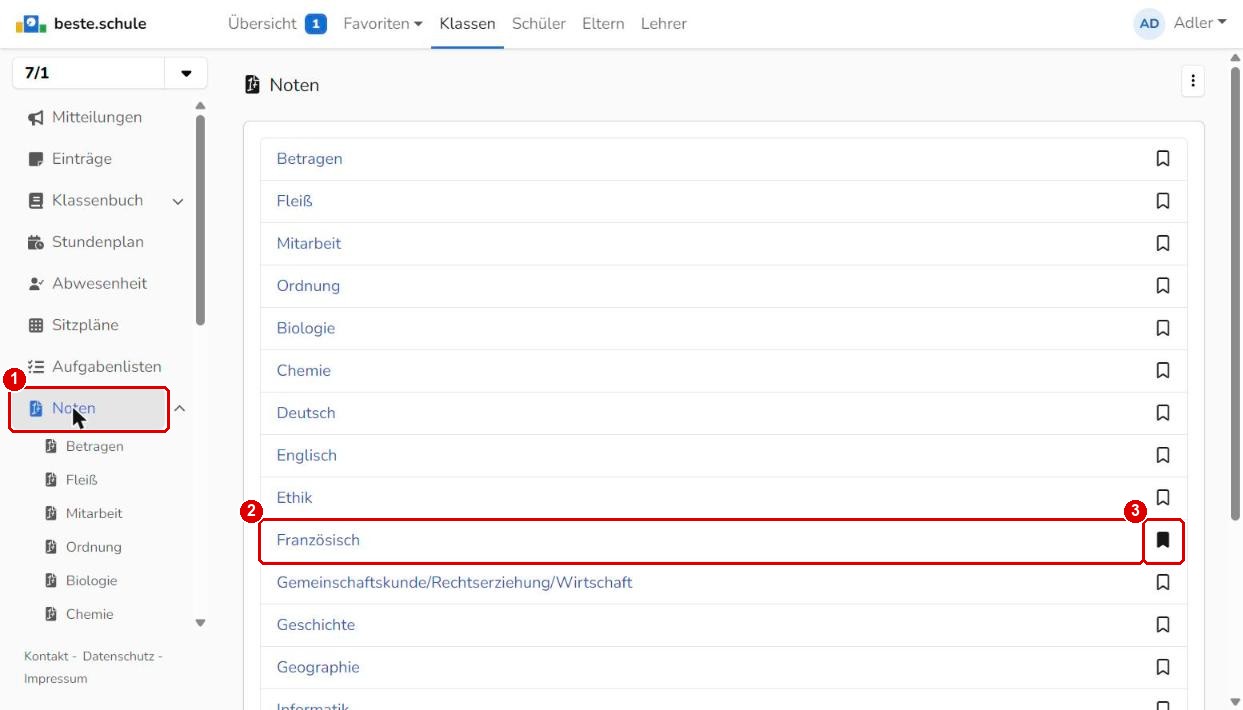Click the AD user avatar
The width and height of the screenshot is (1243, 710).
coord(1150,23)
